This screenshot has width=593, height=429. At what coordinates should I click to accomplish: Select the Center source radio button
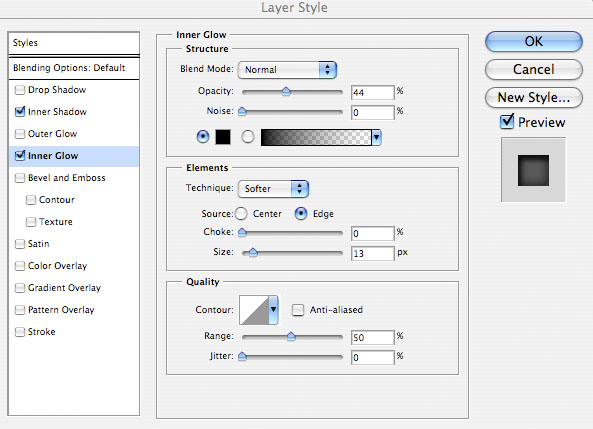[241, 214]
